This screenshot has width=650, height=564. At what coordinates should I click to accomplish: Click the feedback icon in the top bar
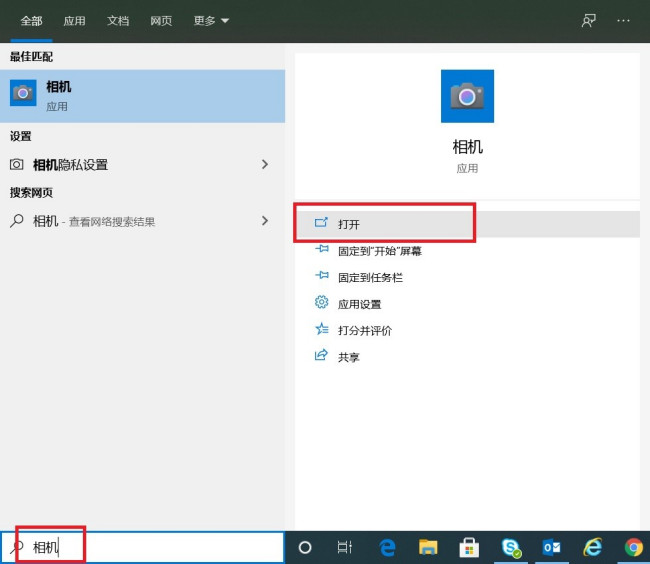pos(589,20)
